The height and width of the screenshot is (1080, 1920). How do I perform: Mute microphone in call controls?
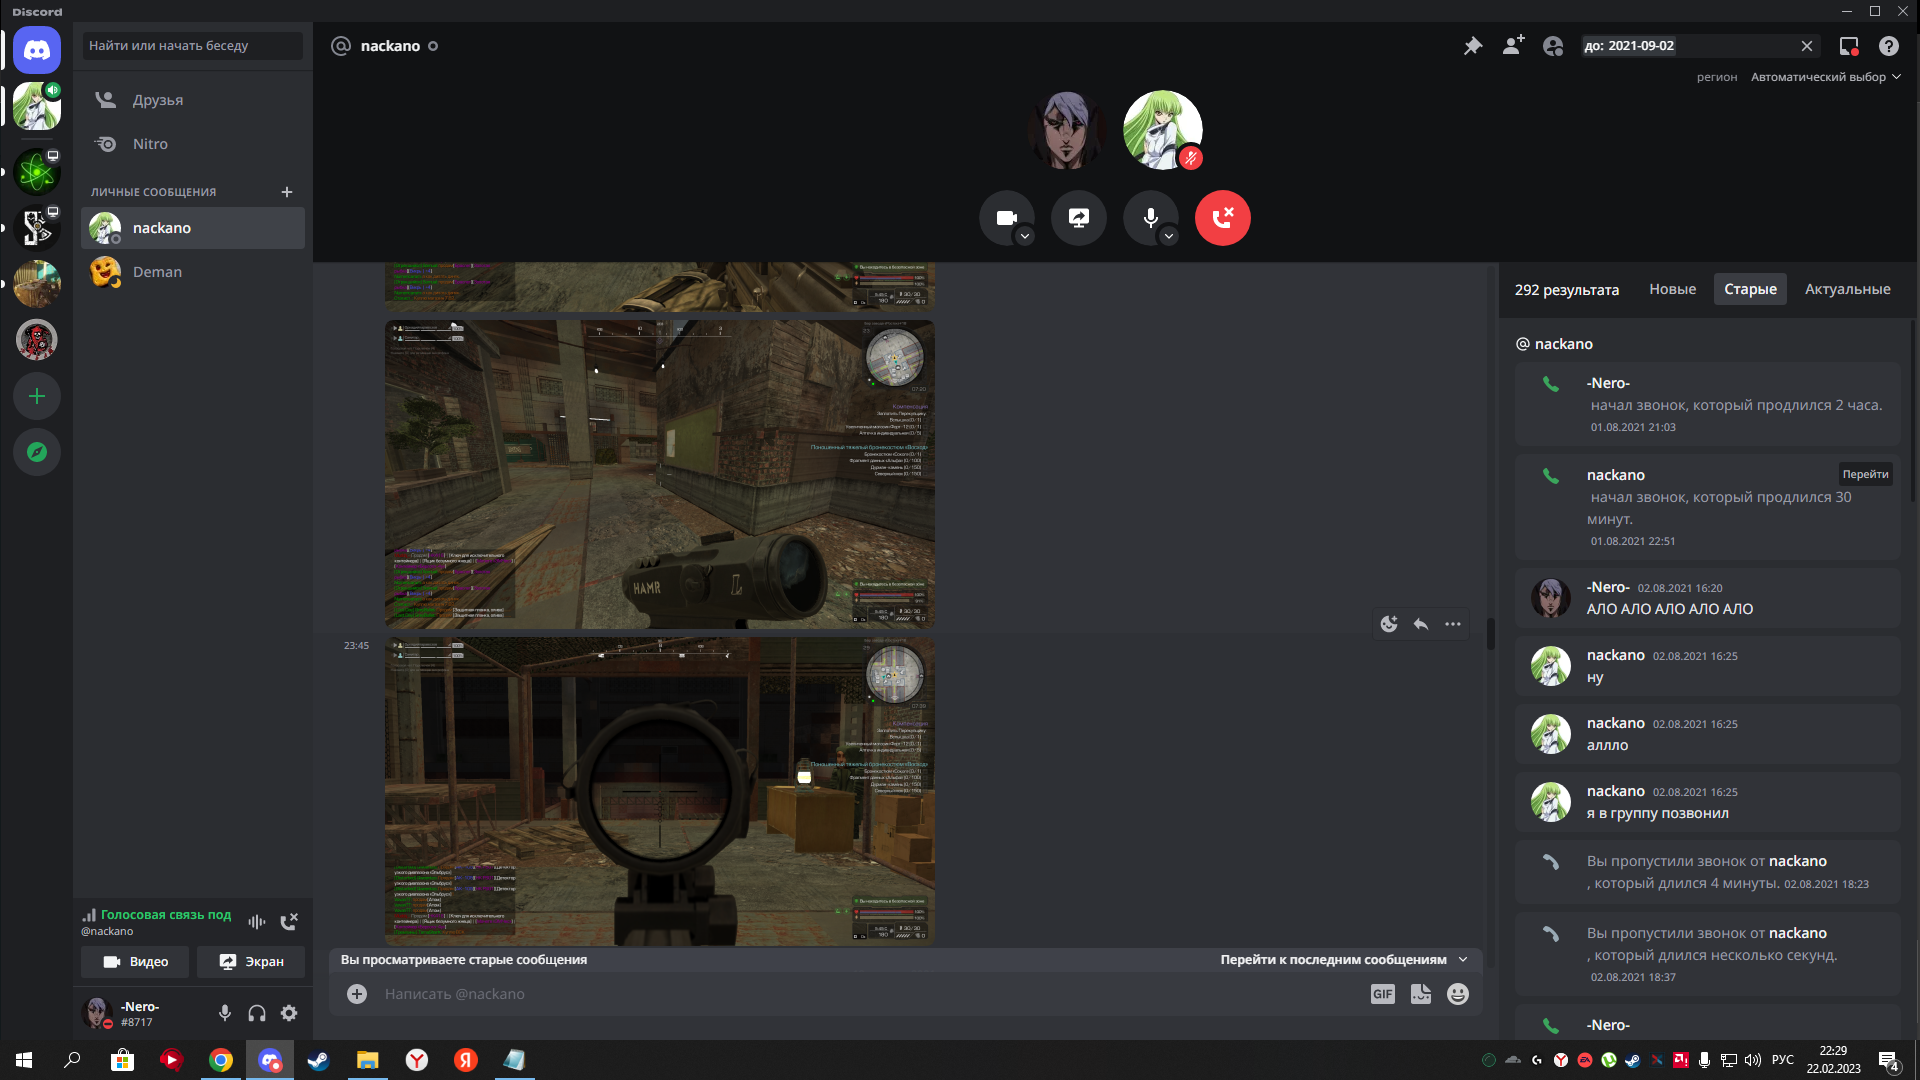(1151, 218)
